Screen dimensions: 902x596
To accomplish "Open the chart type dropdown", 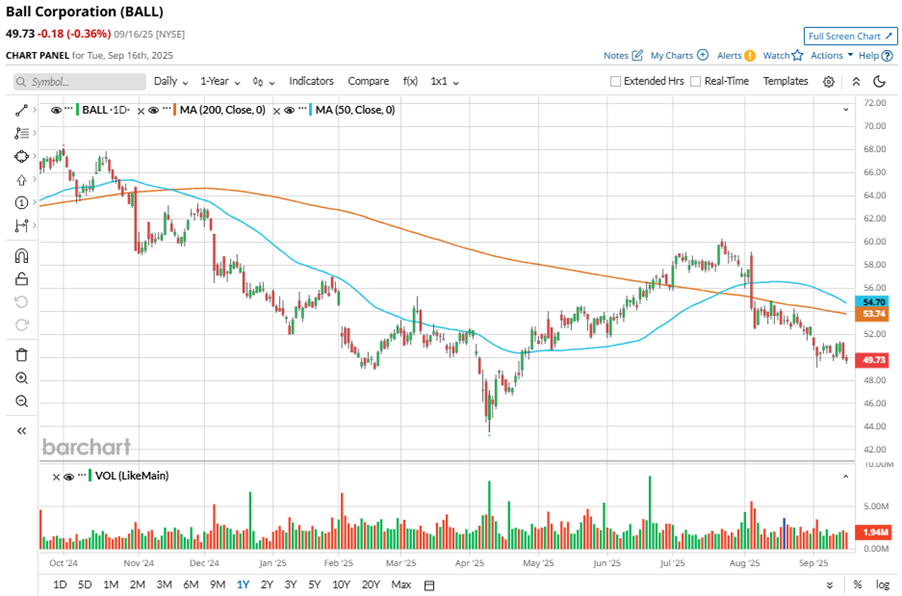I will [263, 82].
